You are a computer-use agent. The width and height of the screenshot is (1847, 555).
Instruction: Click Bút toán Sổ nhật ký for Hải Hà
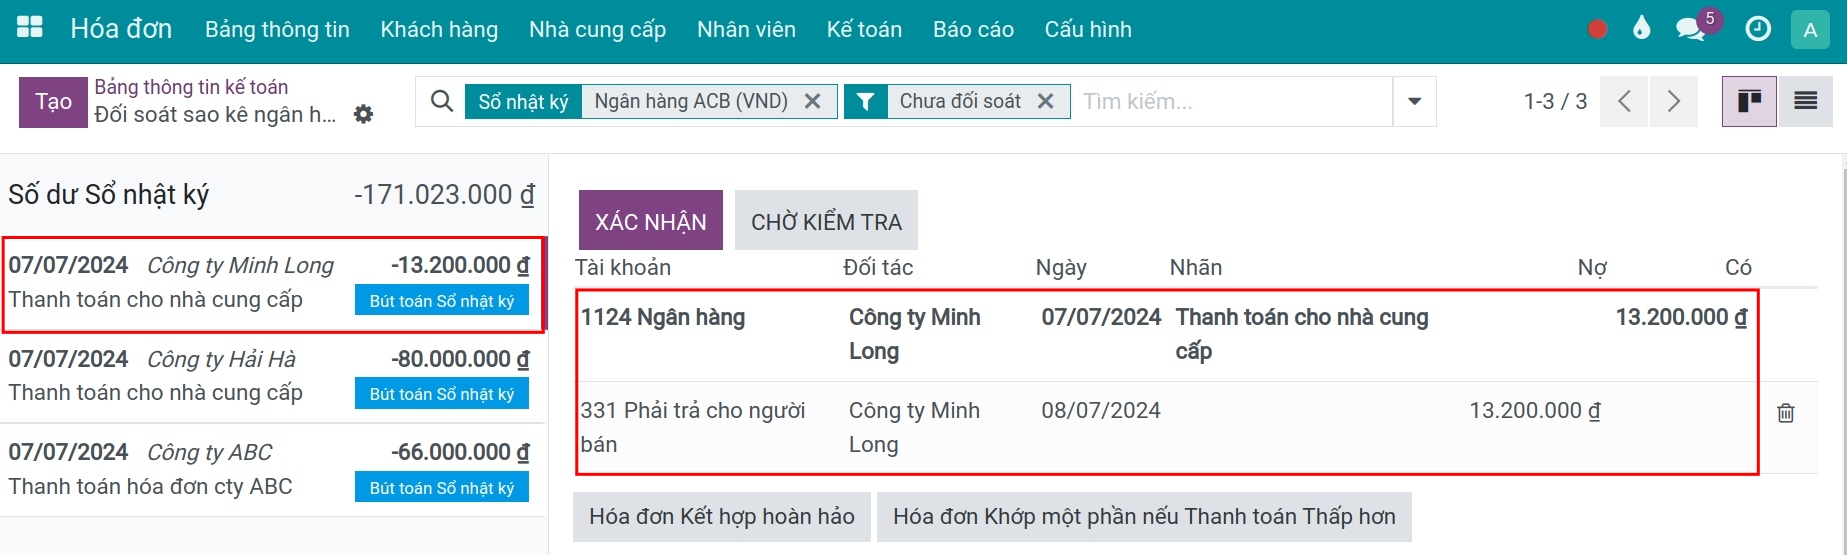(442, 394)
